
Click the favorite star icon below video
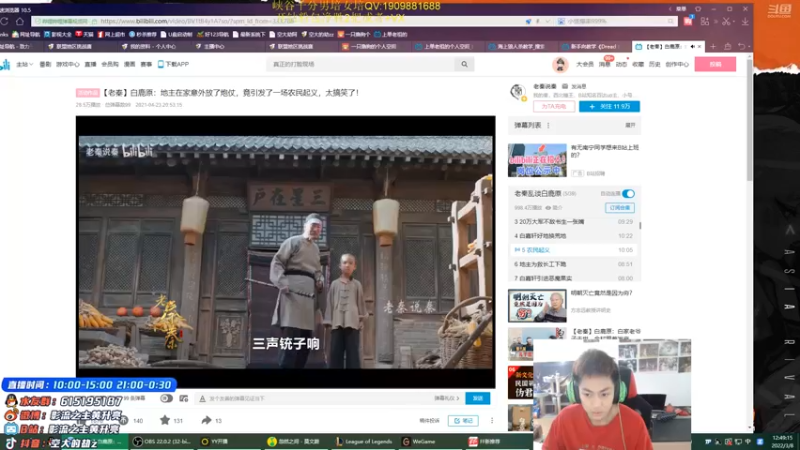pyautogui.click(x=165, y=420)
